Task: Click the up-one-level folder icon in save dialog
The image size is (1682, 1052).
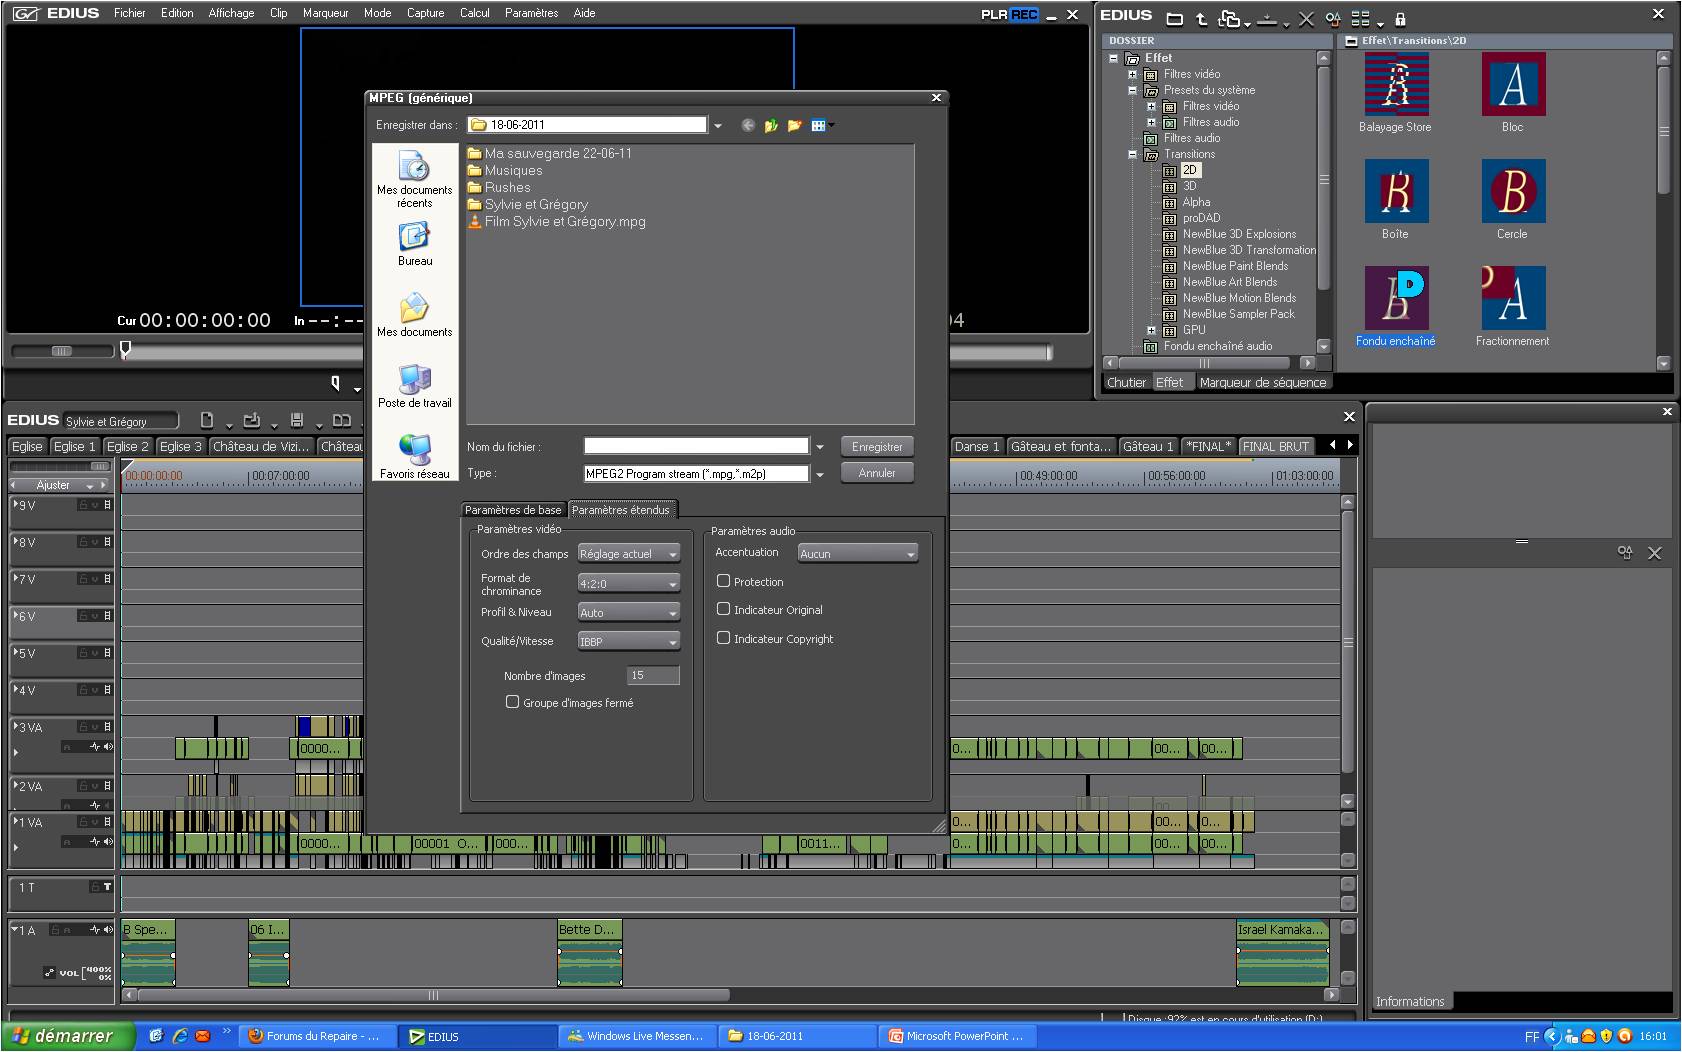Action: (x=771, y=125)
